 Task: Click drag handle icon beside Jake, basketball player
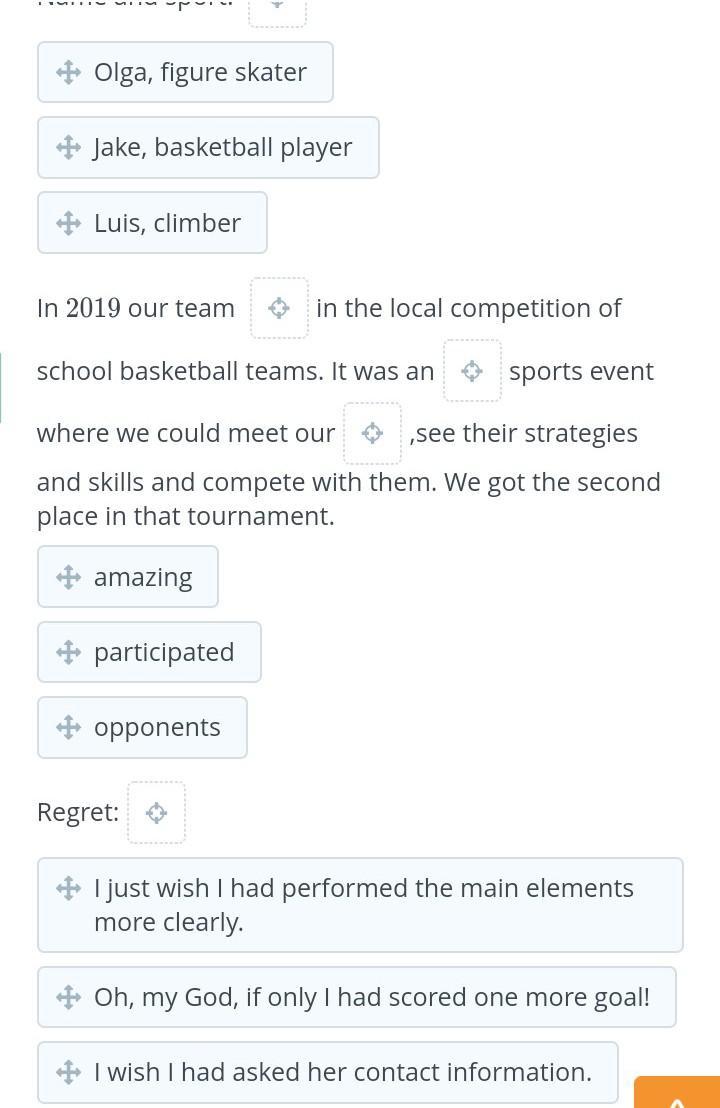click(68, 147)
